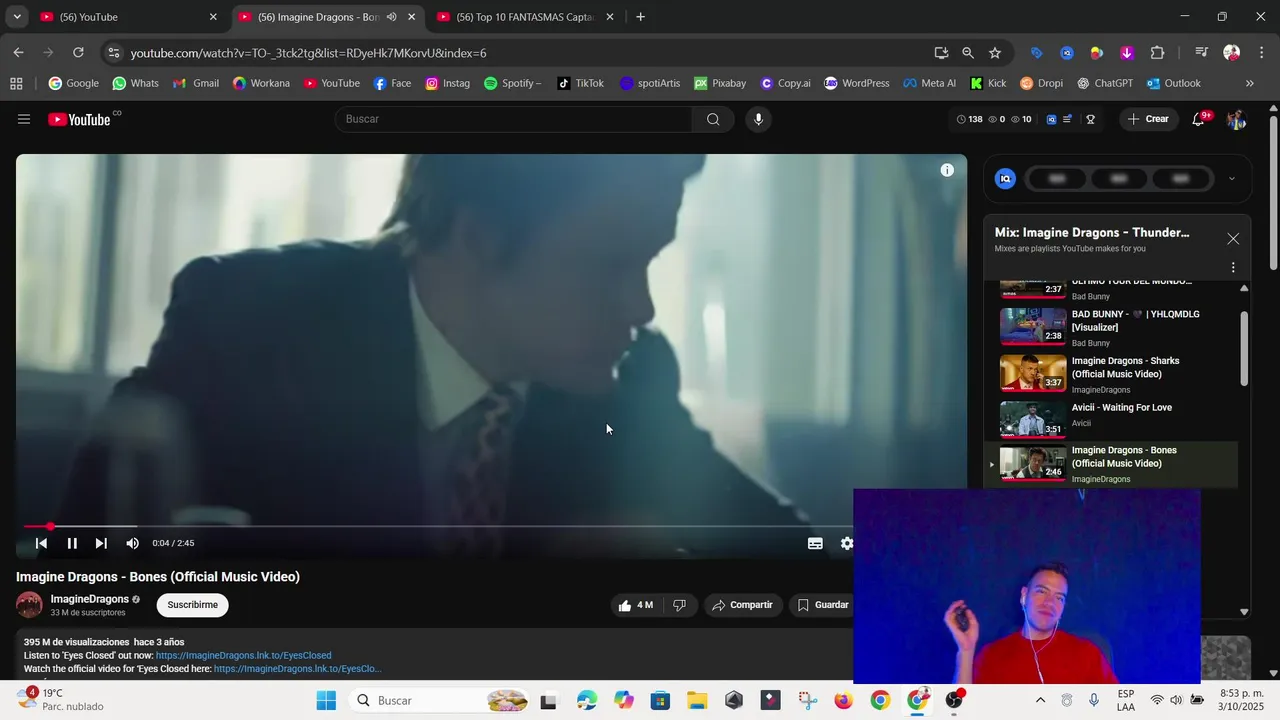
Task: Switch to the first YouTube tab
Action: tap(129, 17)
